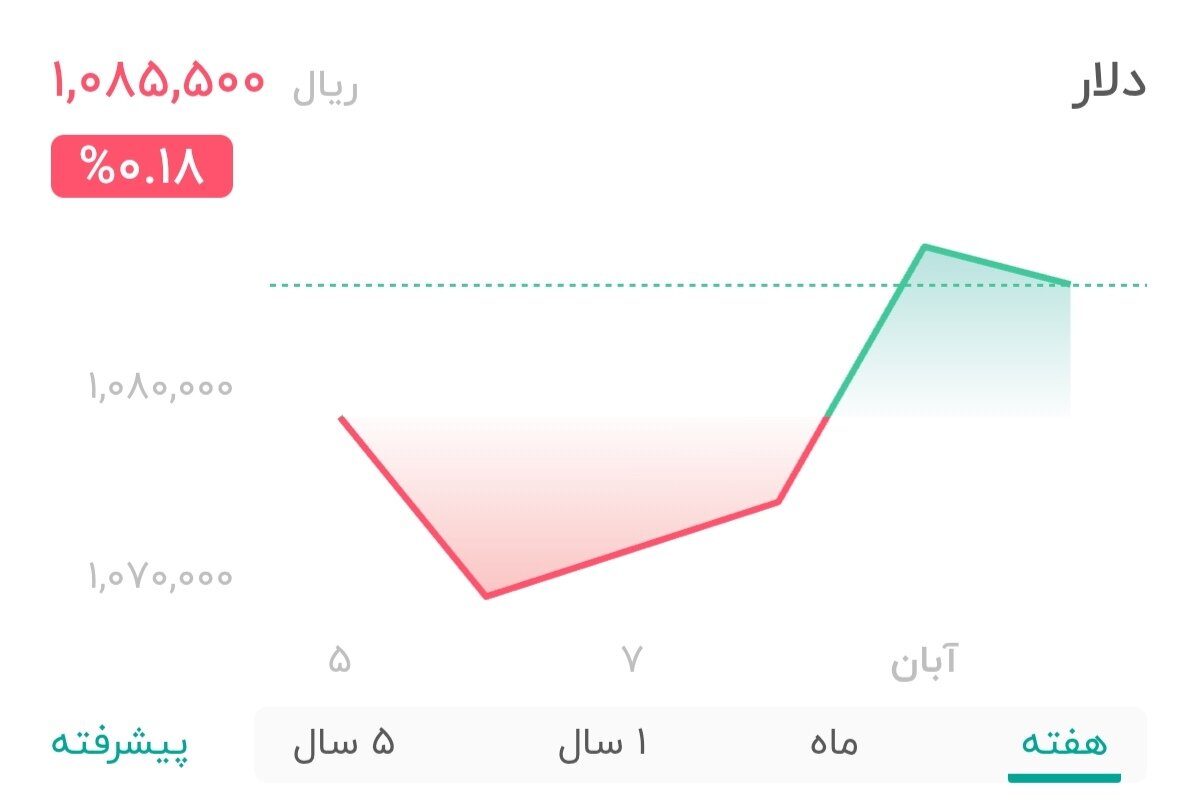Click the ۵ date label on axis
This screenshot has width=1198, height=807.
click(341, 659)
